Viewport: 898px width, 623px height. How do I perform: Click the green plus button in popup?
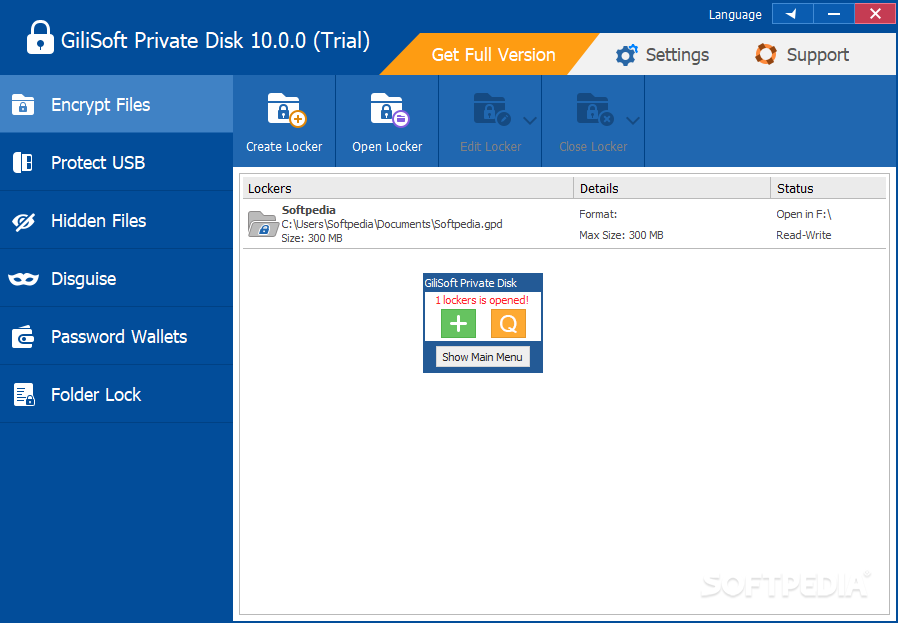pos(458,324)
